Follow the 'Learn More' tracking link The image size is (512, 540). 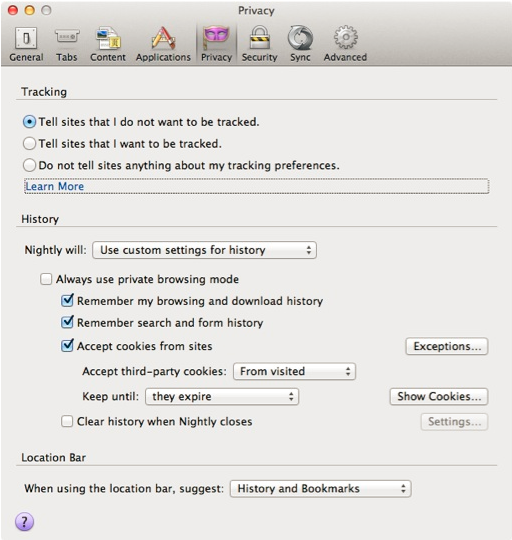click(55, 187)
